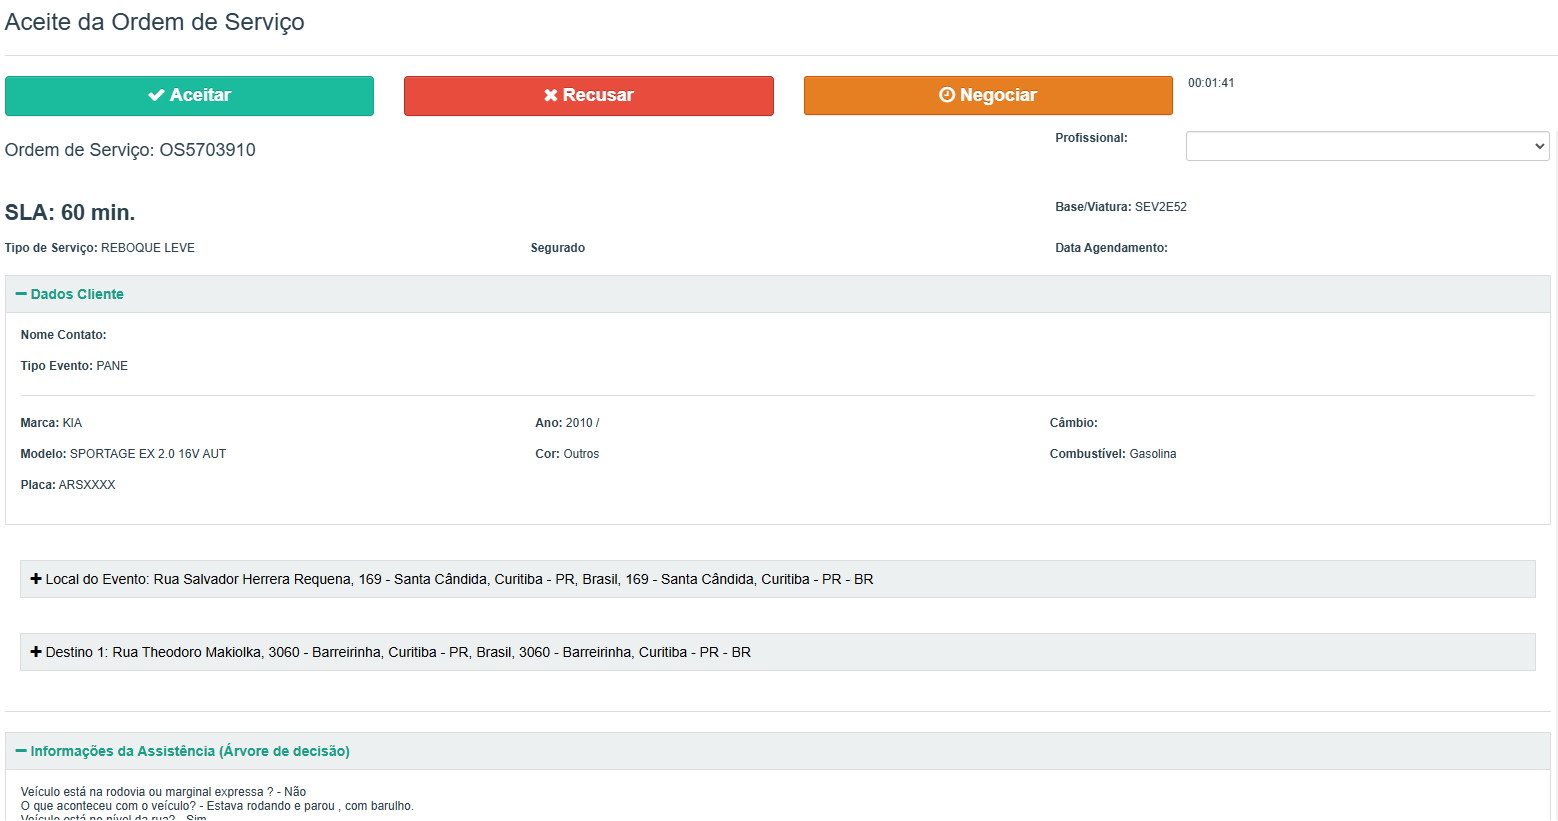Collapse the Dados Cliente section header
The height and width of the screenshot is (821, 1558).
point(78,294)
